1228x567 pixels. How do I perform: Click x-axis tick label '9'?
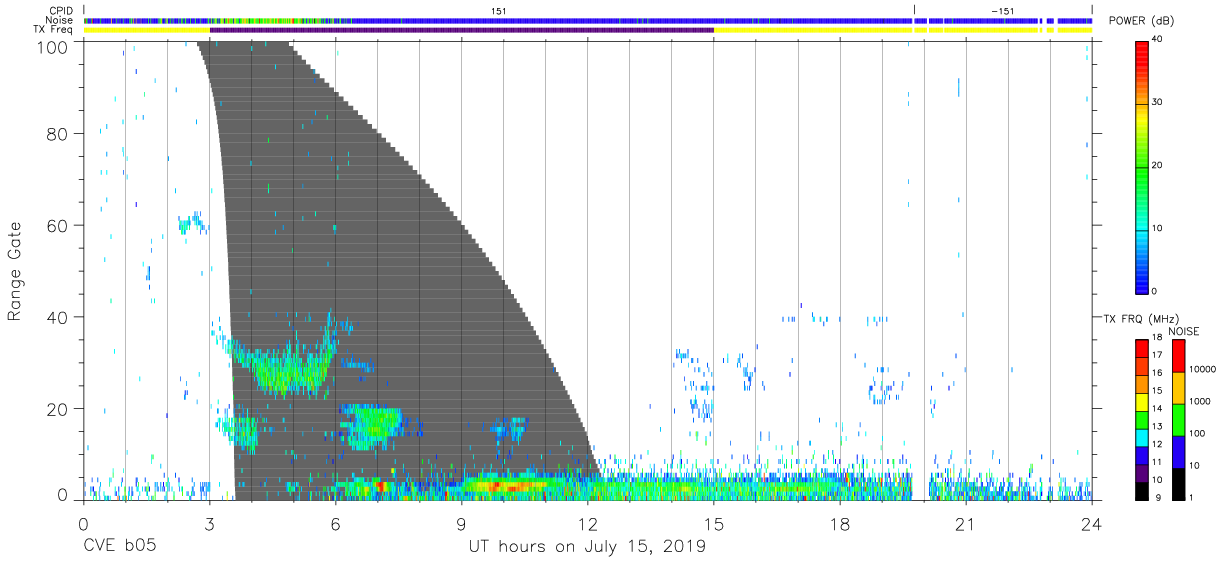tap(461, 524)
